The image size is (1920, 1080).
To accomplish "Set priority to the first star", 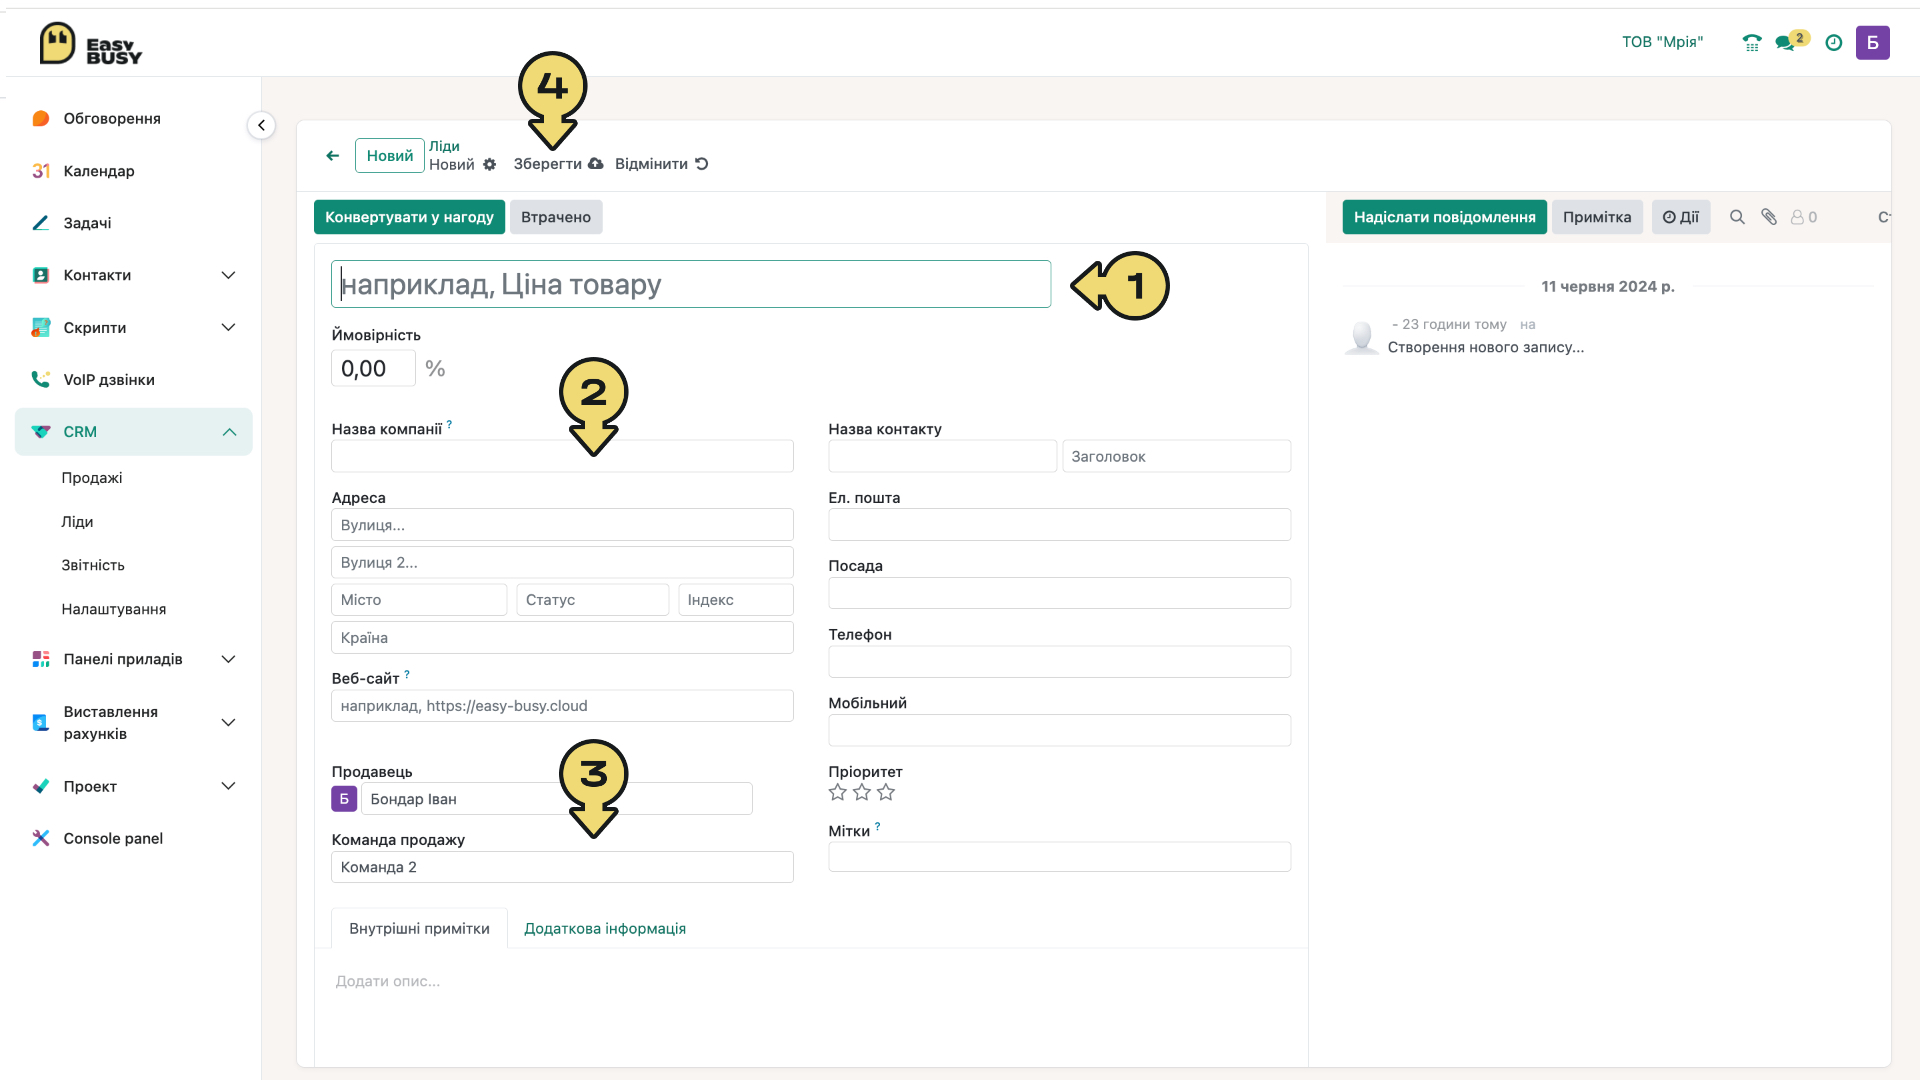I will pos(838,793).
